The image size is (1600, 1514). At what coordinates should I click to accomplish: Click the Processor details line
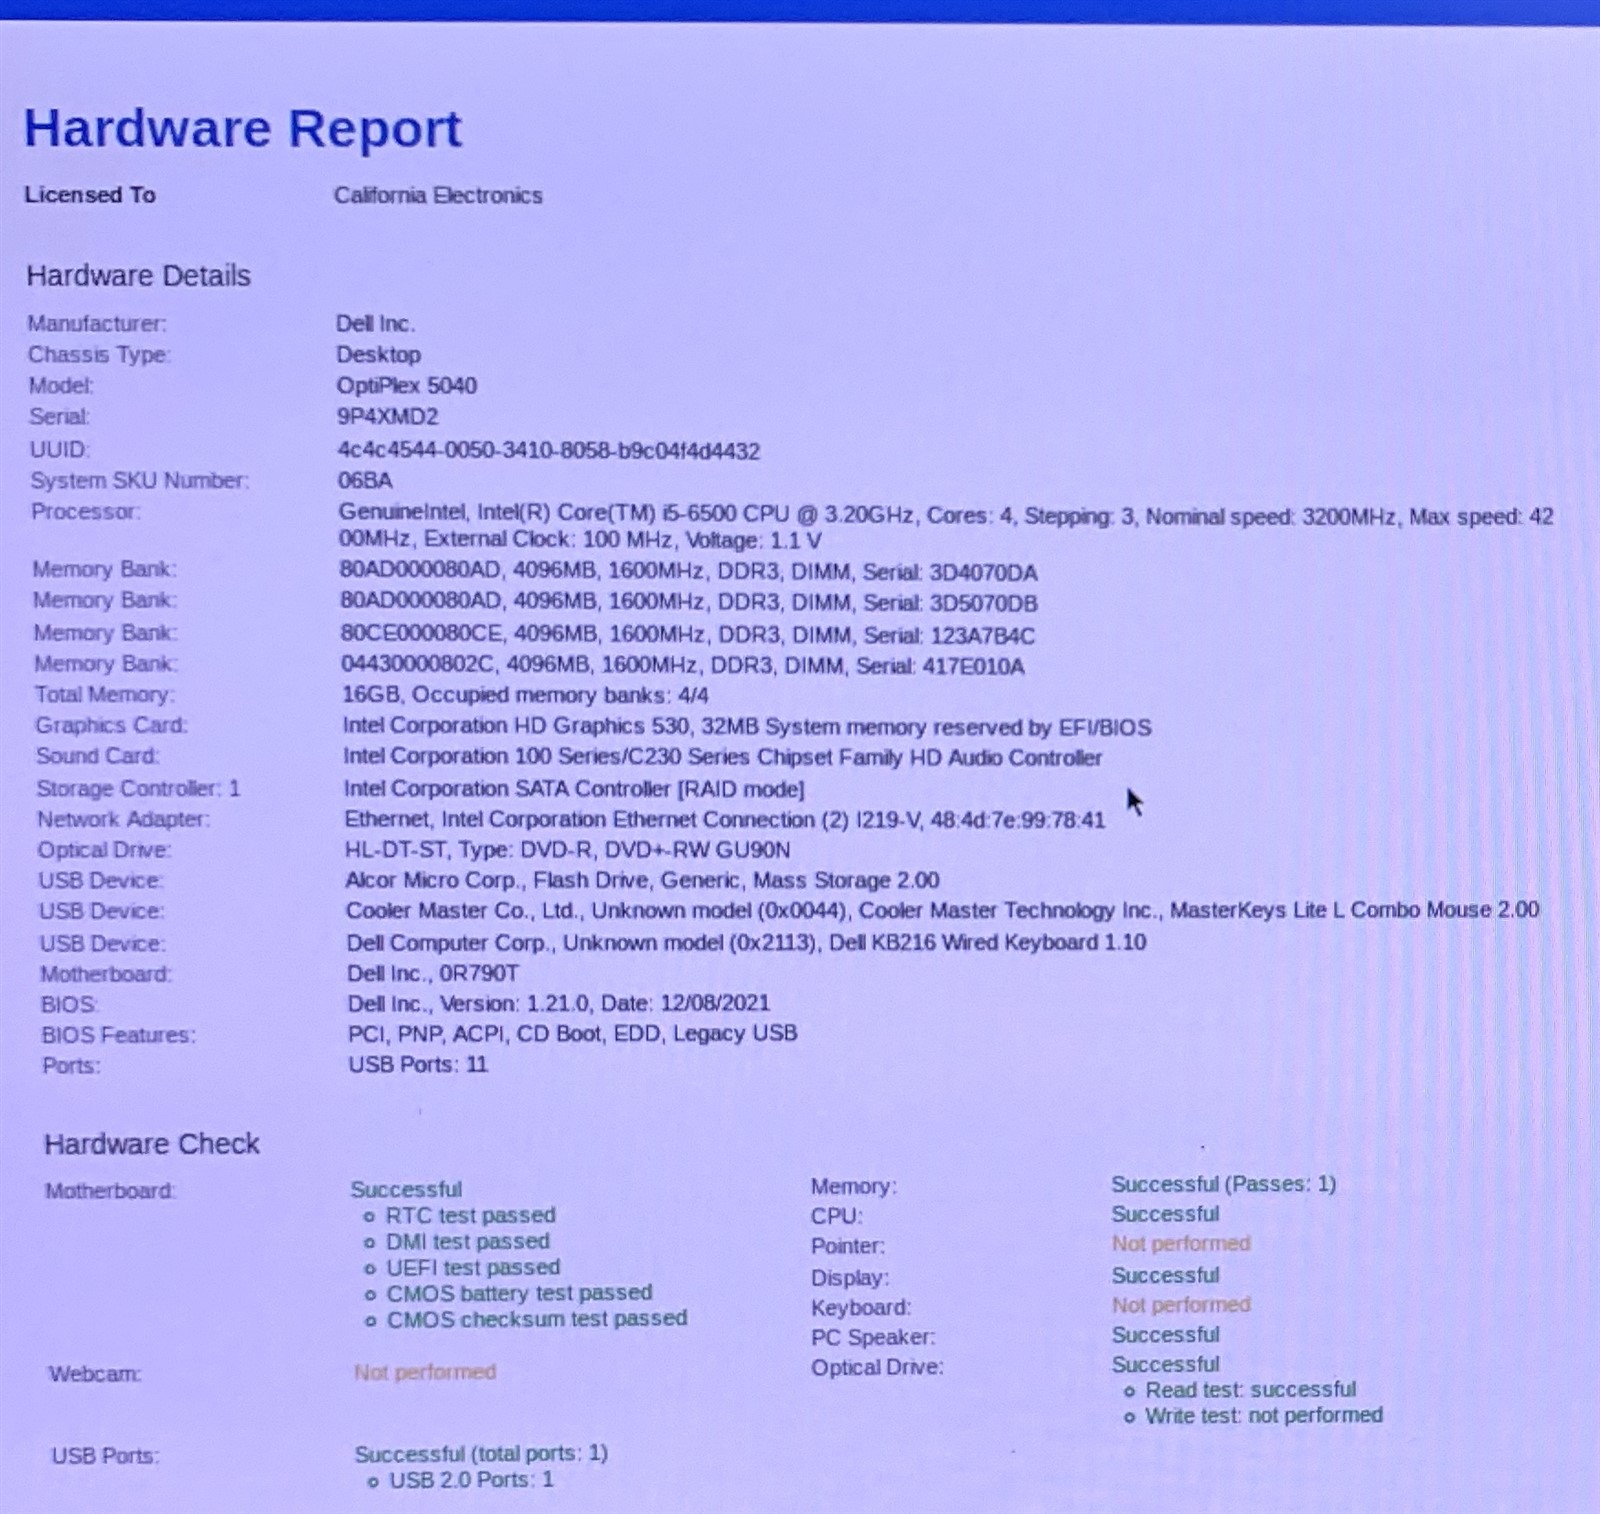point(946,527)
